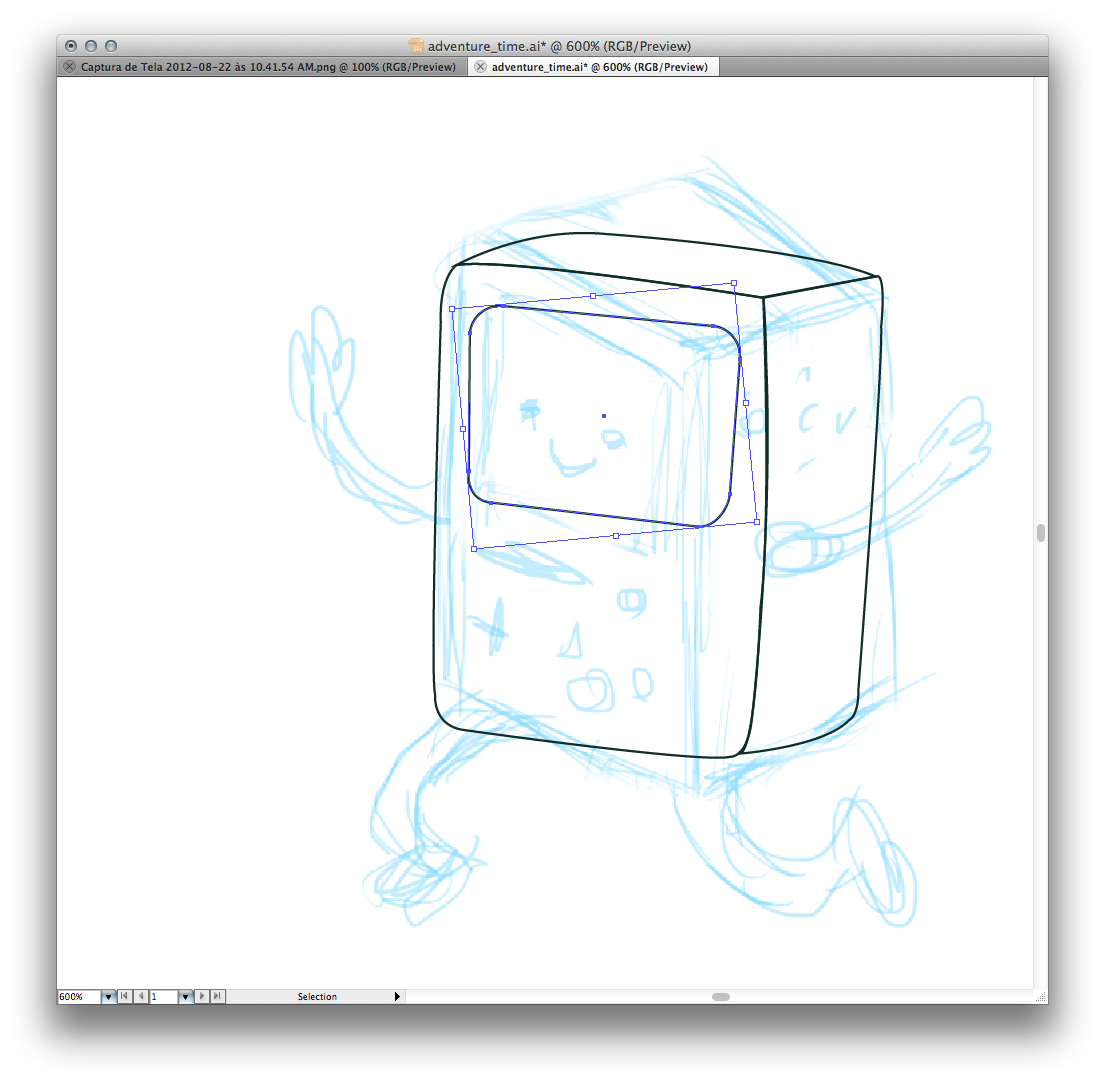Go to the next artboard
Viewport: 1105px width, 1083px height.
click(x=202, y=997)
